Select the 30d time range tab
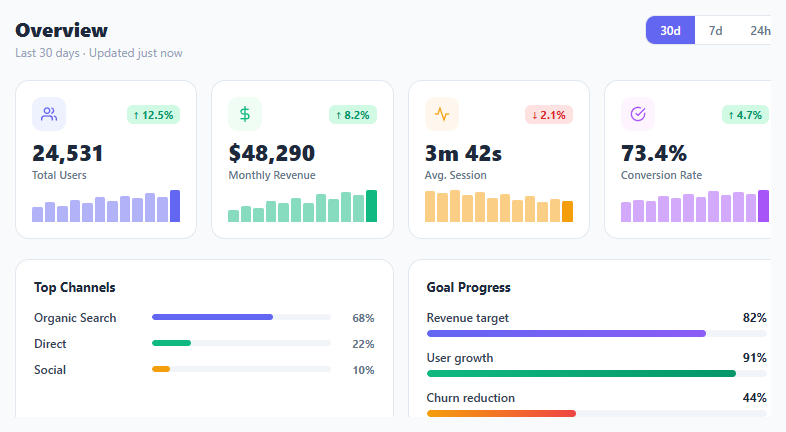 670,31
